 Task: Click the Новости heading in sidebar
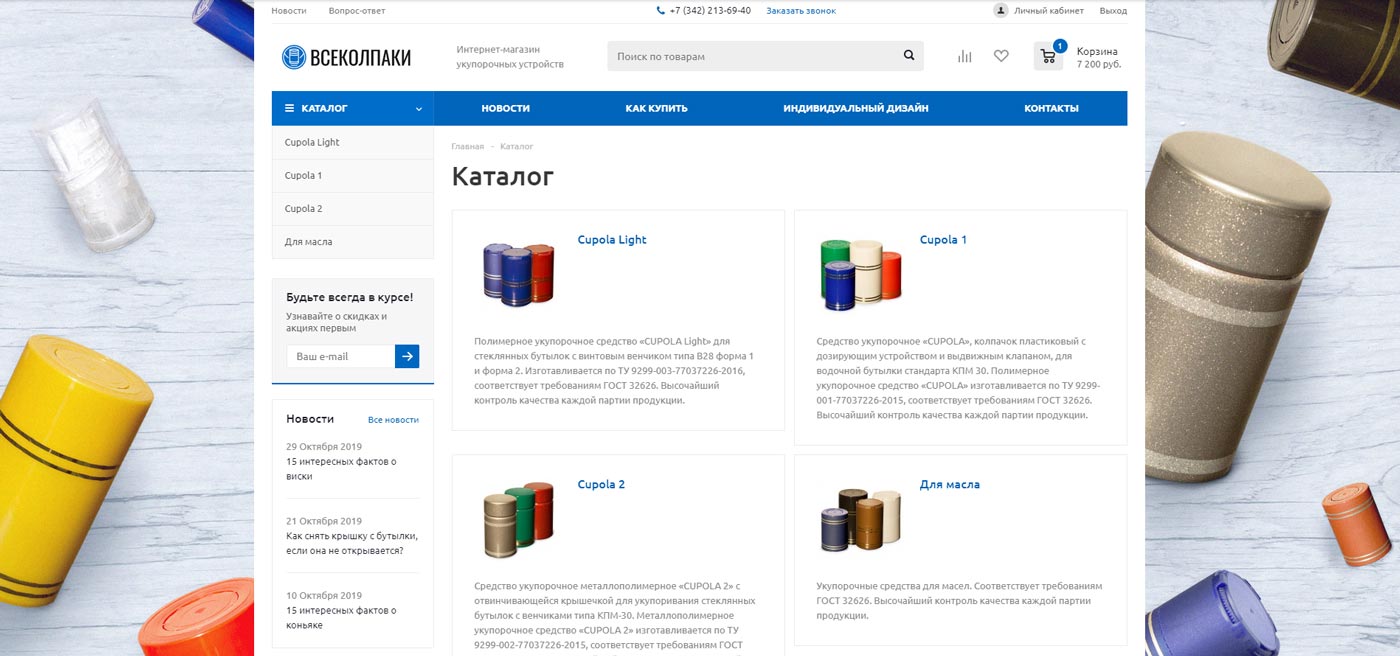(310, 419)
